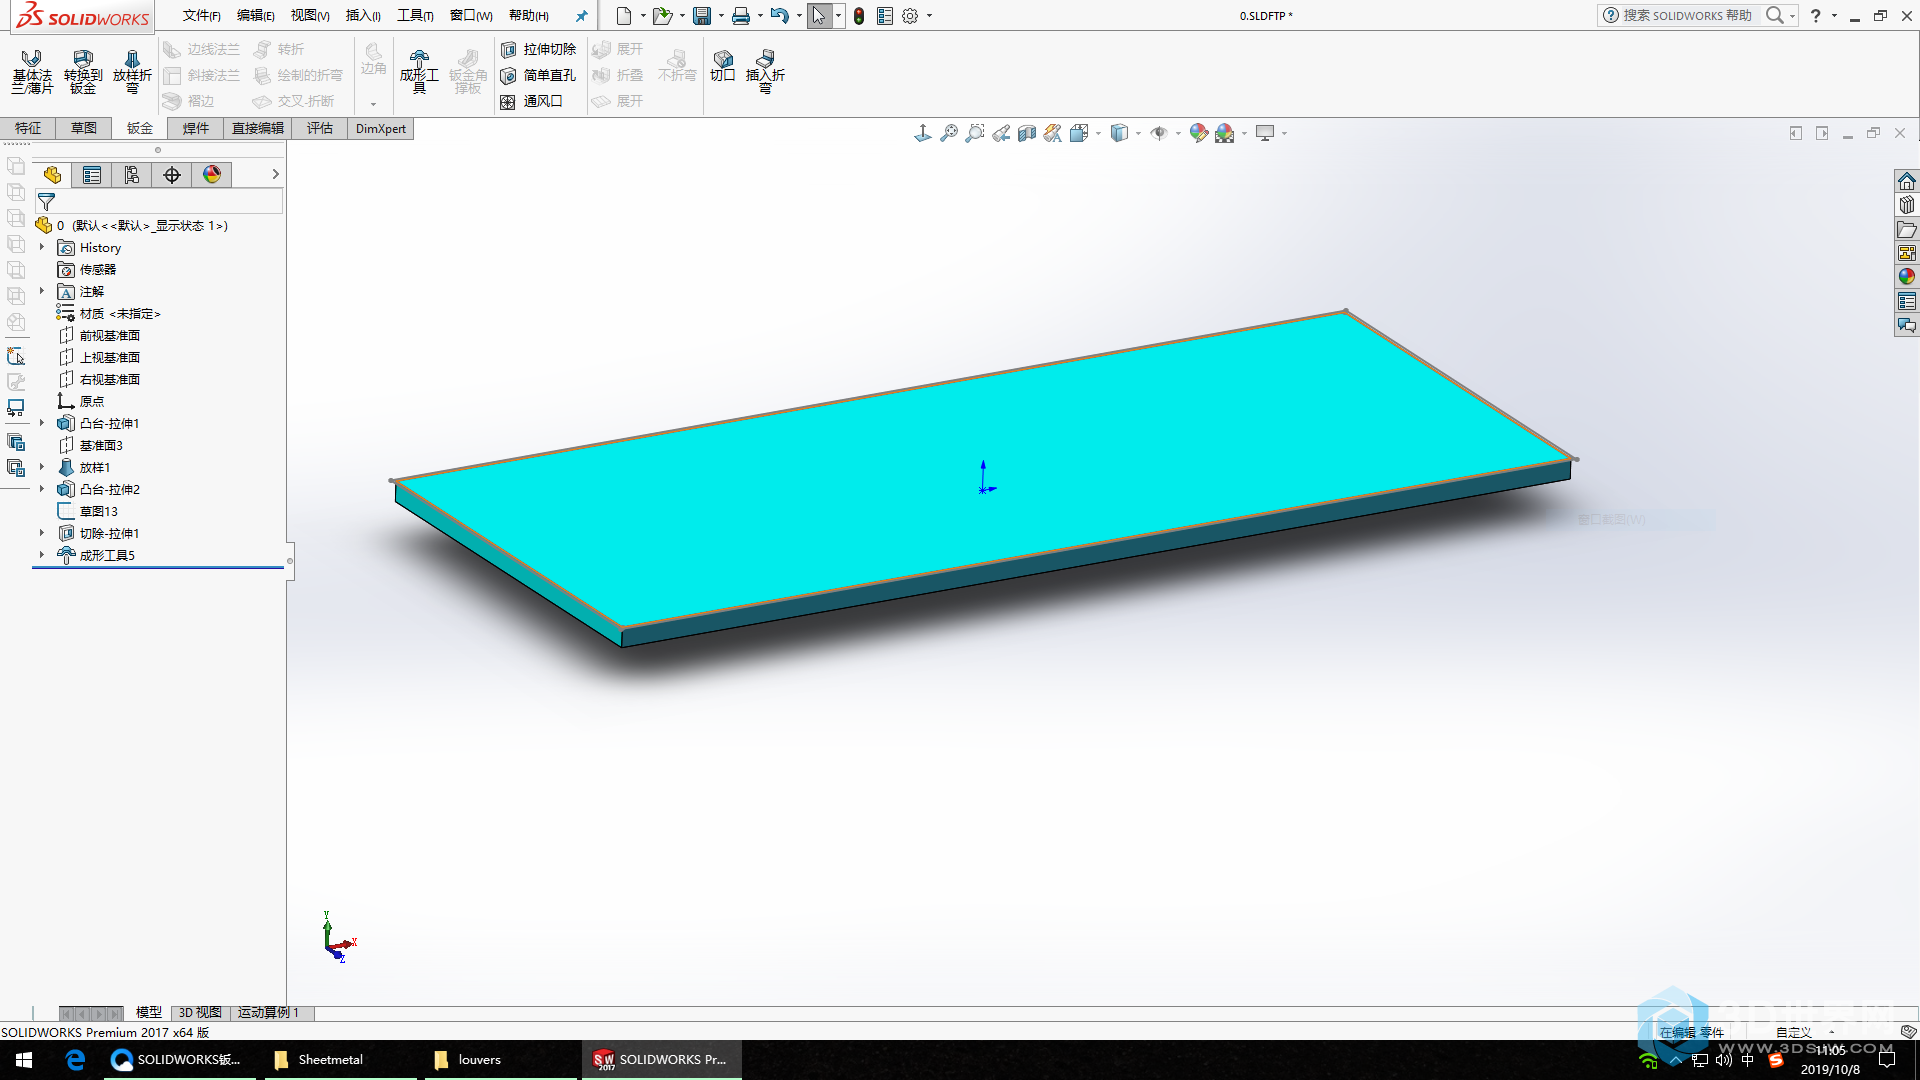Expand the feature manager tabs chevron
This screenshot has width=1920, height=1080.
point(275,175)
